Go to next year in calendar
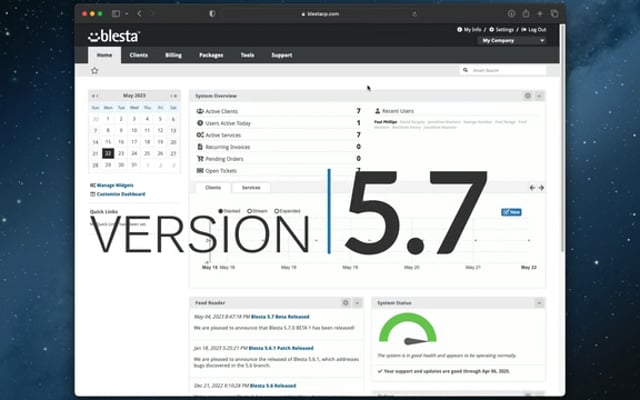 click(x=176, y=96)
